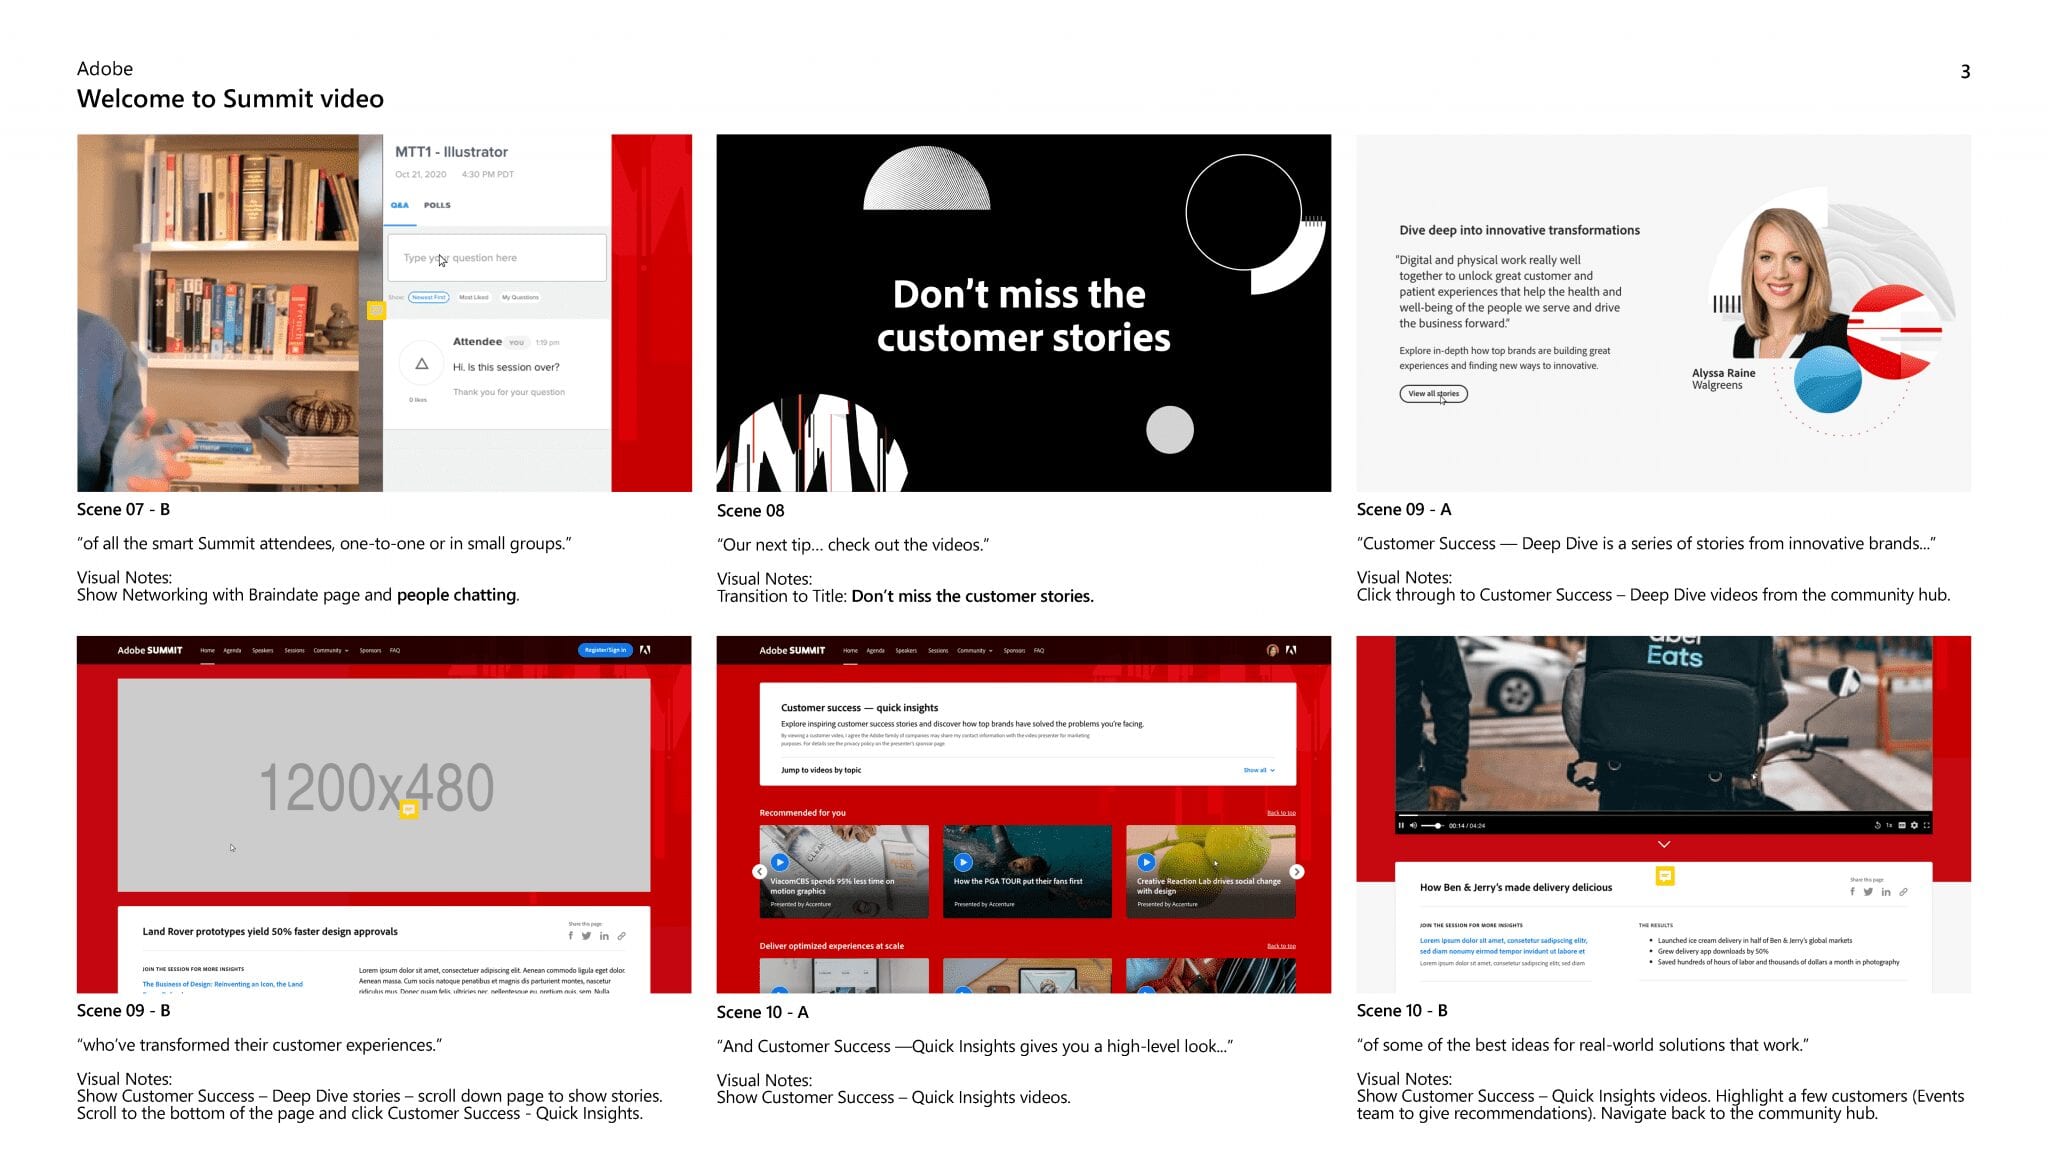Viewport: 2048px width, 1152px height.
Task: Expand Community dropdown in Scene 09-B navigation
Action: (x=331, y=650)
